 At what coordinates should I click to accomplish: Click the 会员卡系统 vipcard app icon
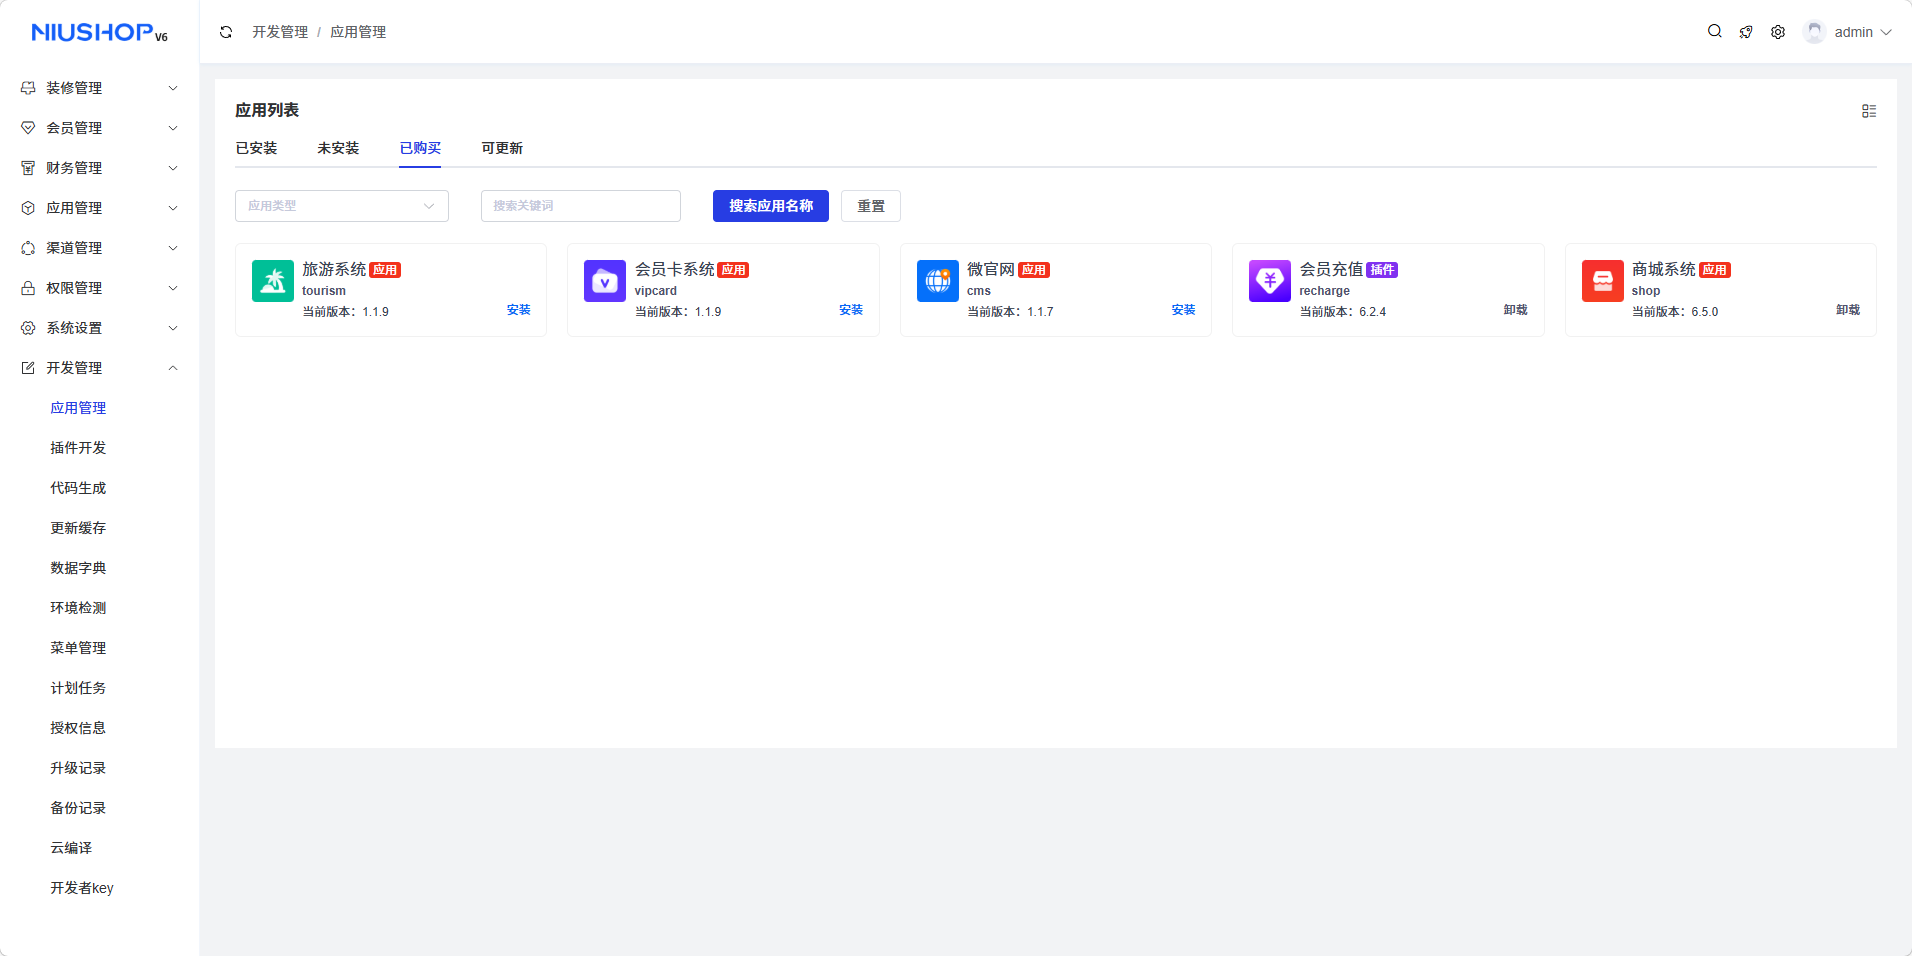pyautogui.click(x=605, y=281)
